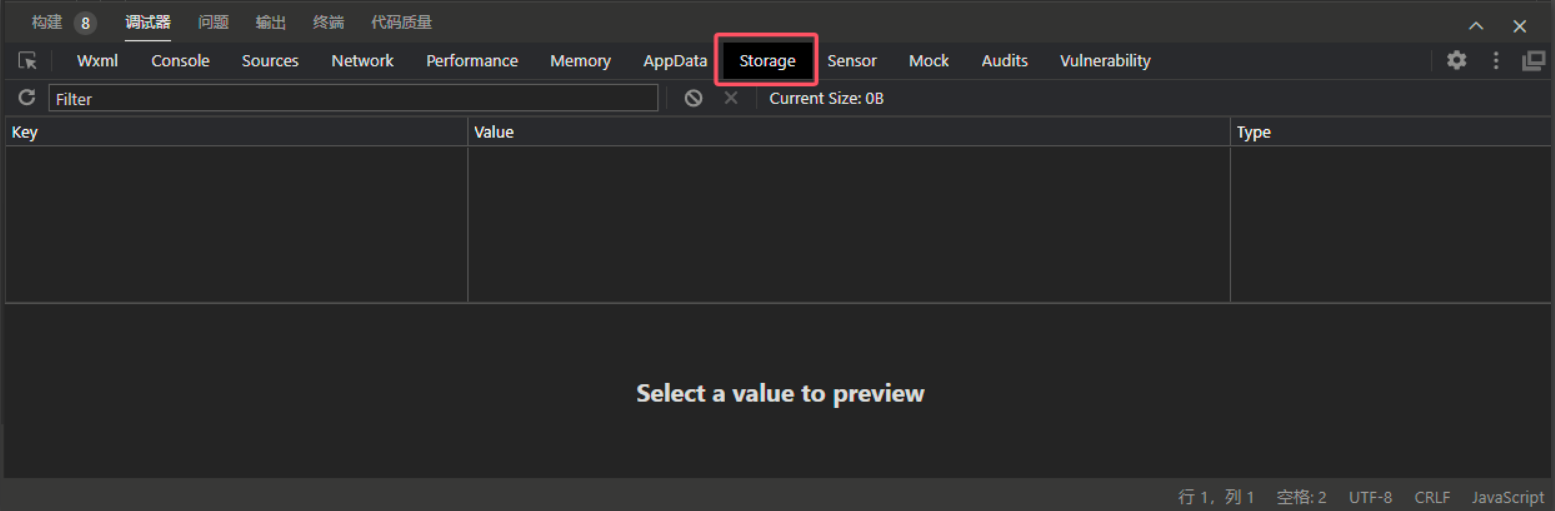The height and width of the screenshot is (511, 1555).
Task: Select the JavaScript language mode in status bar
Action: [x=1507, y=497]
